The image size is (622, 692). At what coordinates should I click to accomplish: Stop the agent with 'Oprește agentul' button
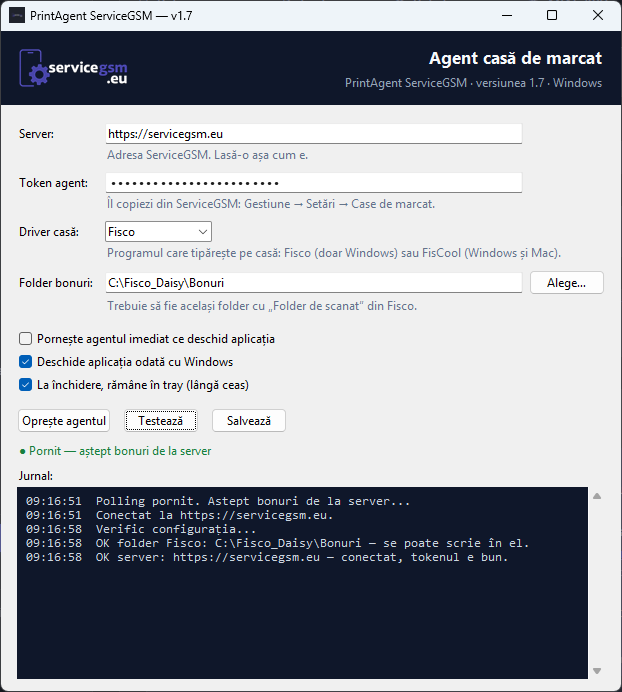(x=64, y=421)
